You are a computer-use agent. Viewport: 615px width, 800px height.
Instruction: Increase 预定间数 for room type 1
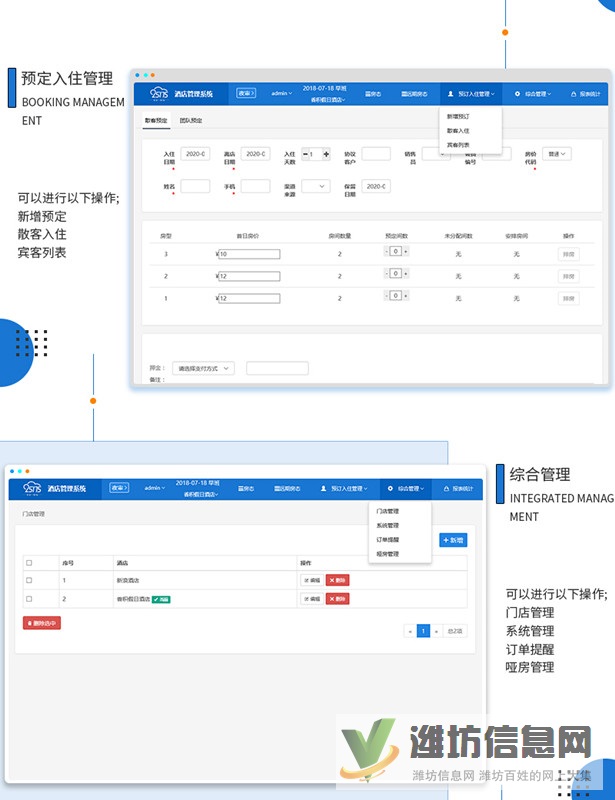pyautogui.click(x=406, y=297)
